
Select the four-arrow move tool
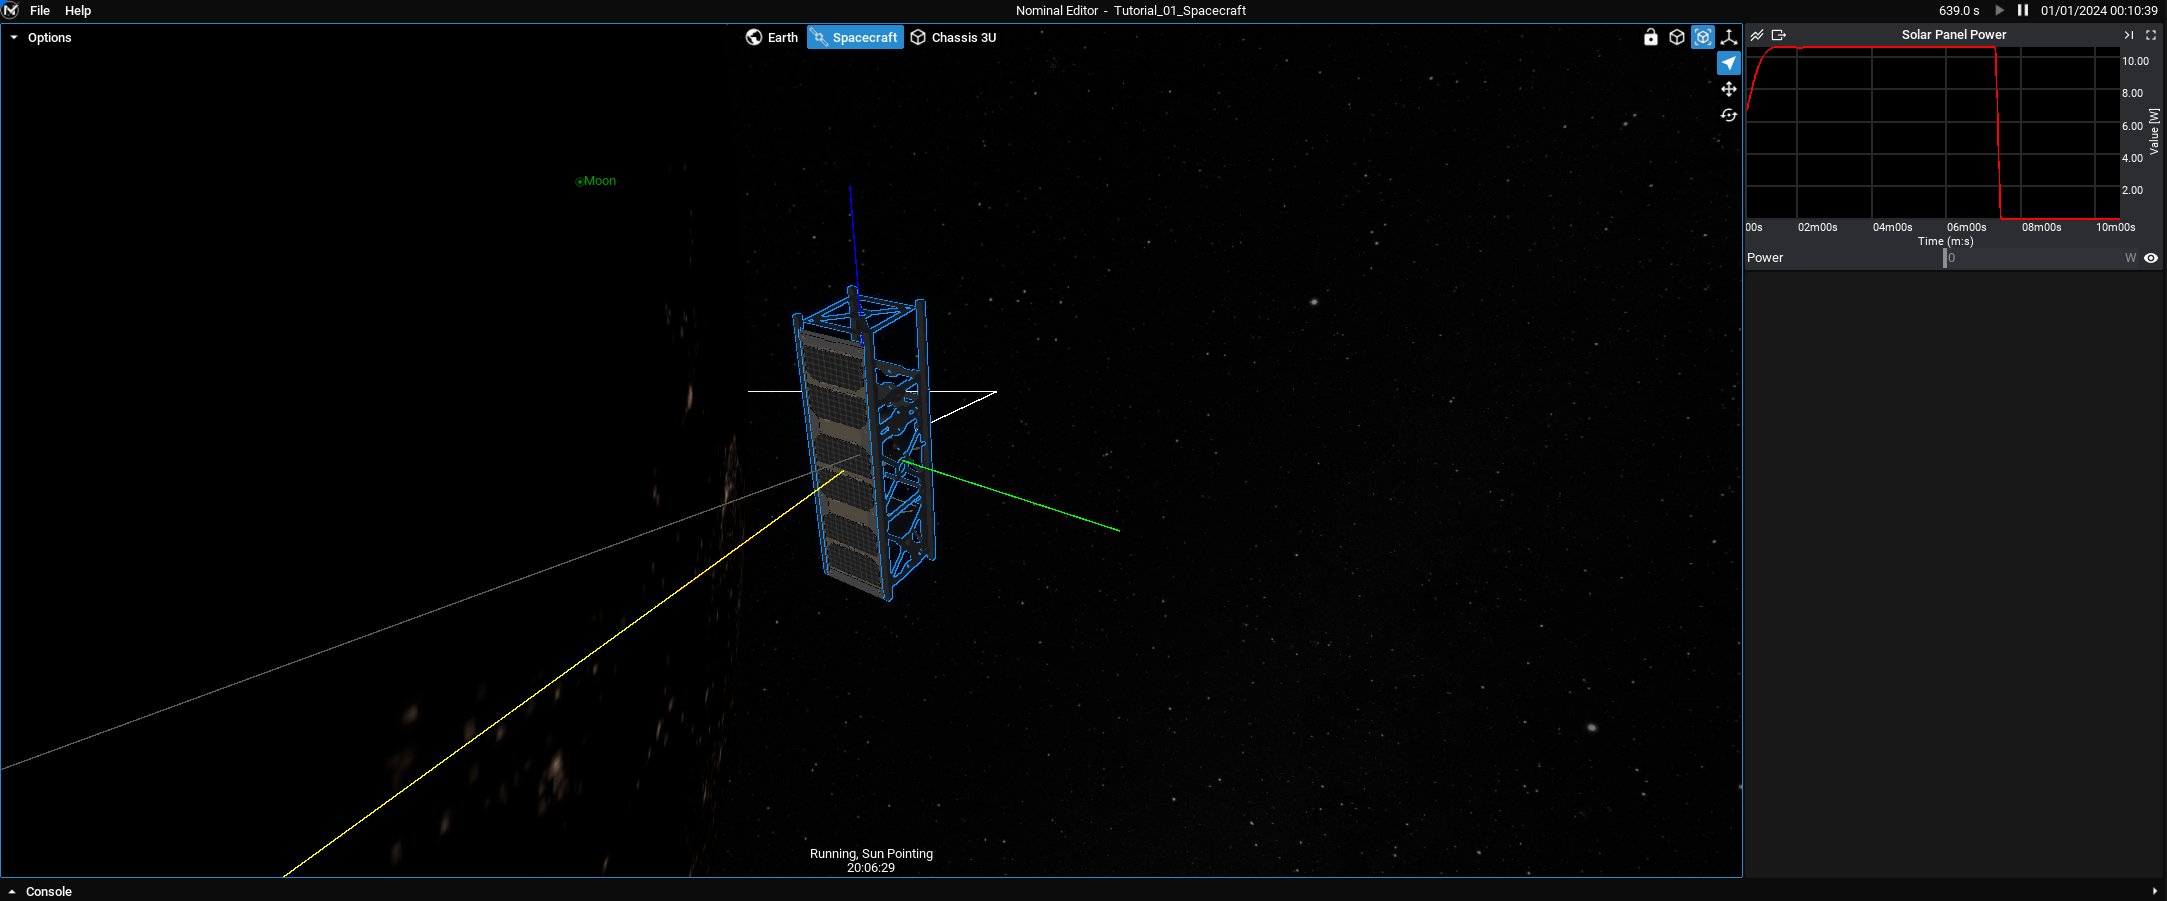coord(1729,89)
